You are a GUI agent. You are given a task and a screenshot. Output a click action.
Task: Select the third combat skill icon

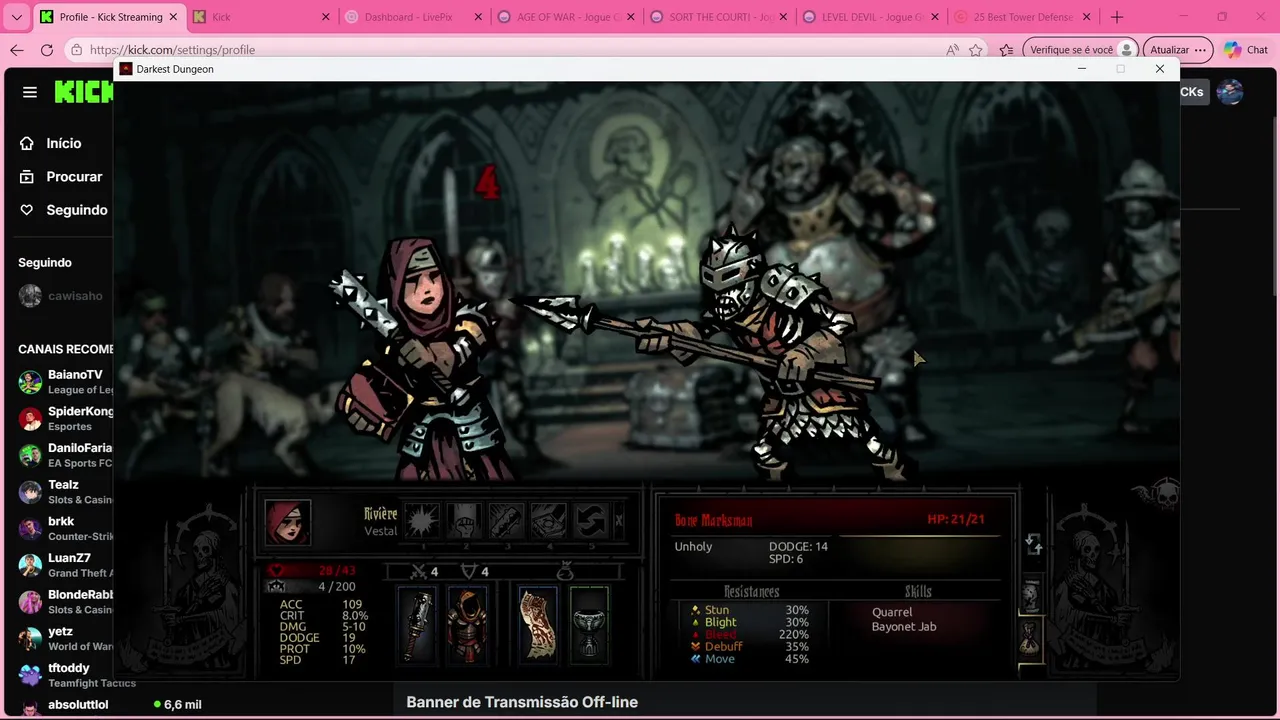pos(507,521)
